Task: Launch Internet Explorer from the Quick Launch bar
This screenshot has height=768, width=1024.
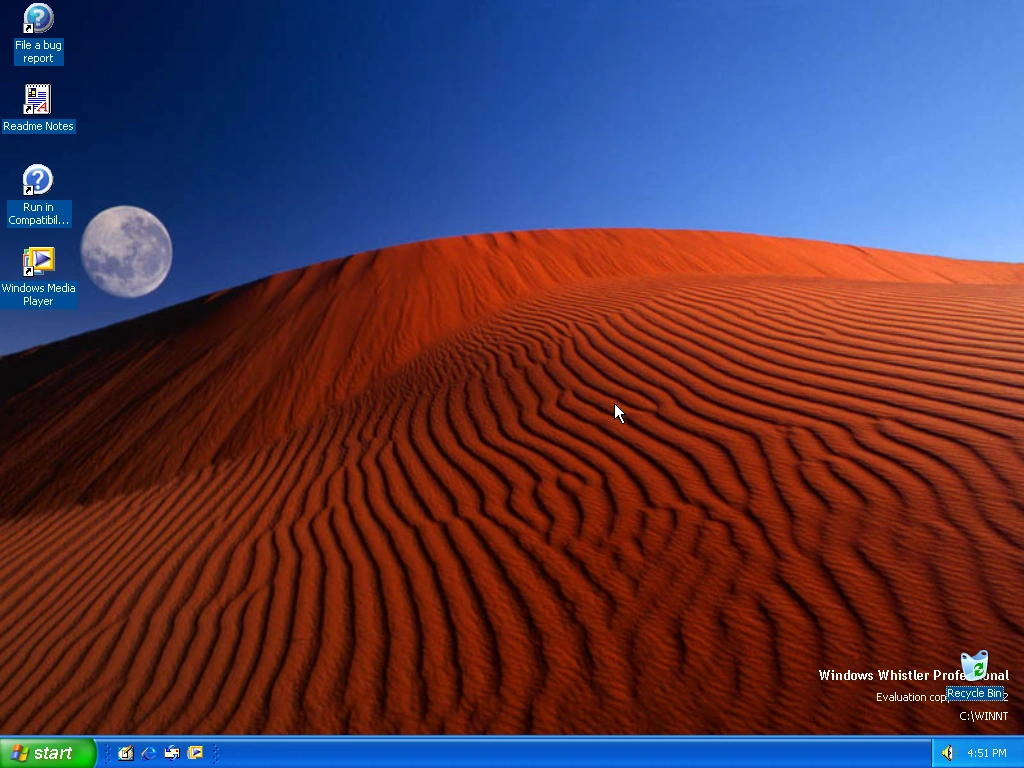Action: point(149,753)
